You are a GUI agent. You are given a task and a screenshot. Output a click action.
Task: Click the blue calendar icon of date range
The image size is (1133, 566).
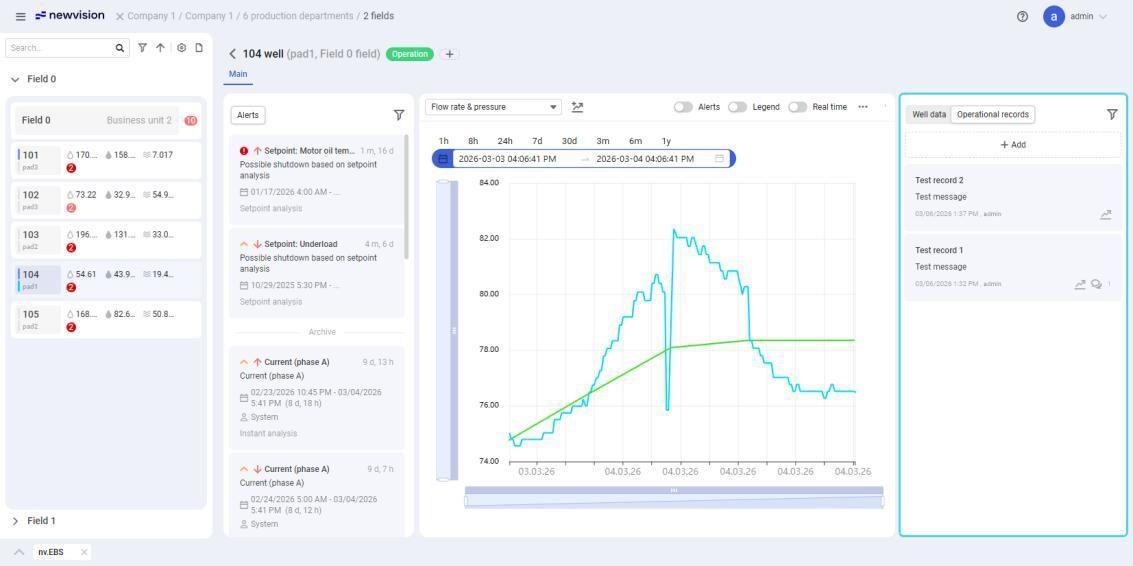[x=443, y=159]
